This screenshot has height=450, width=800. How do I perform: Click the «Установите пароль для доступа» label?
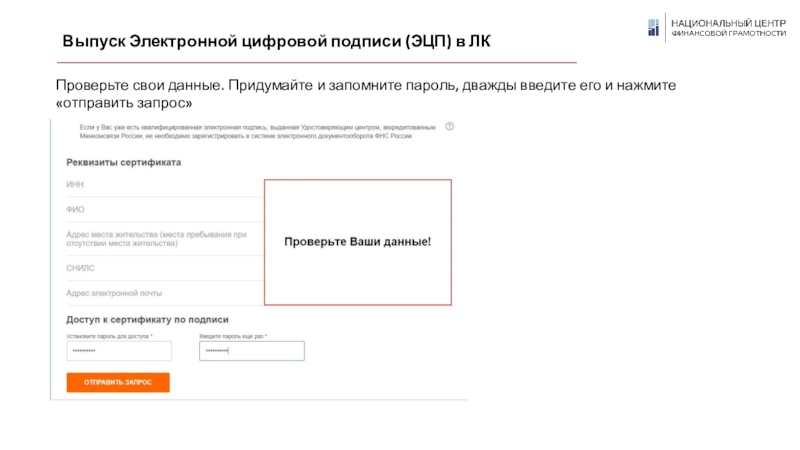coord(109,336)
